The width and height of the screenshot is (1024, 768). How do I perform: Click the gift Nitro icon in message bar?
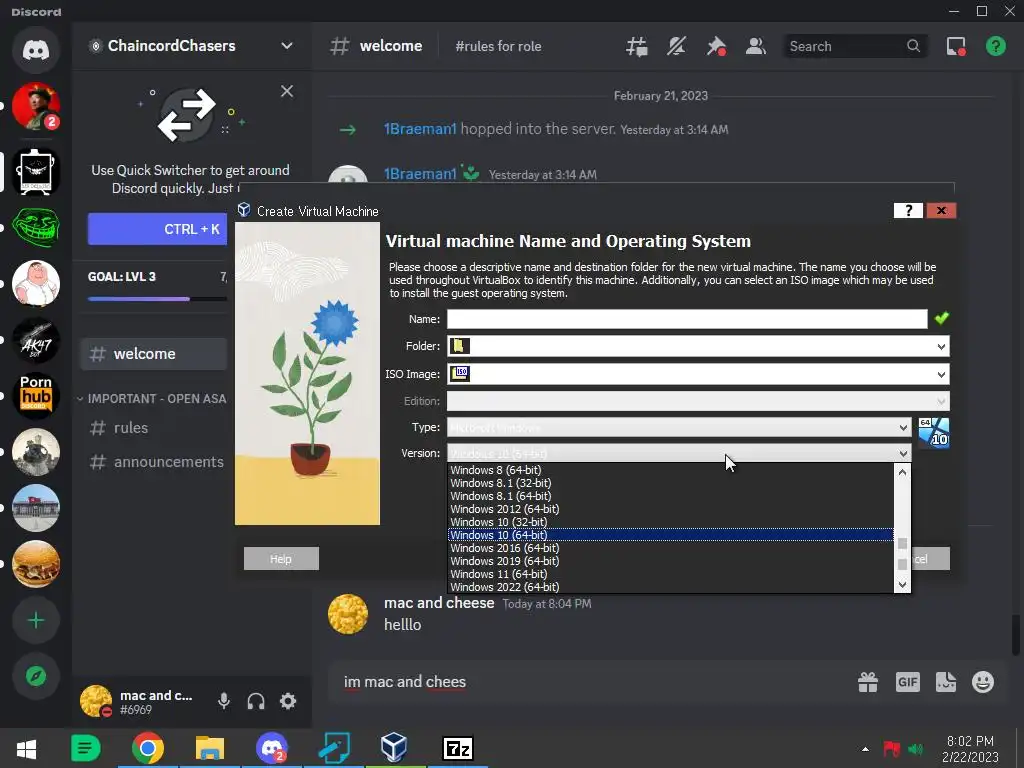pyautogui.click(x=868, y=682)
